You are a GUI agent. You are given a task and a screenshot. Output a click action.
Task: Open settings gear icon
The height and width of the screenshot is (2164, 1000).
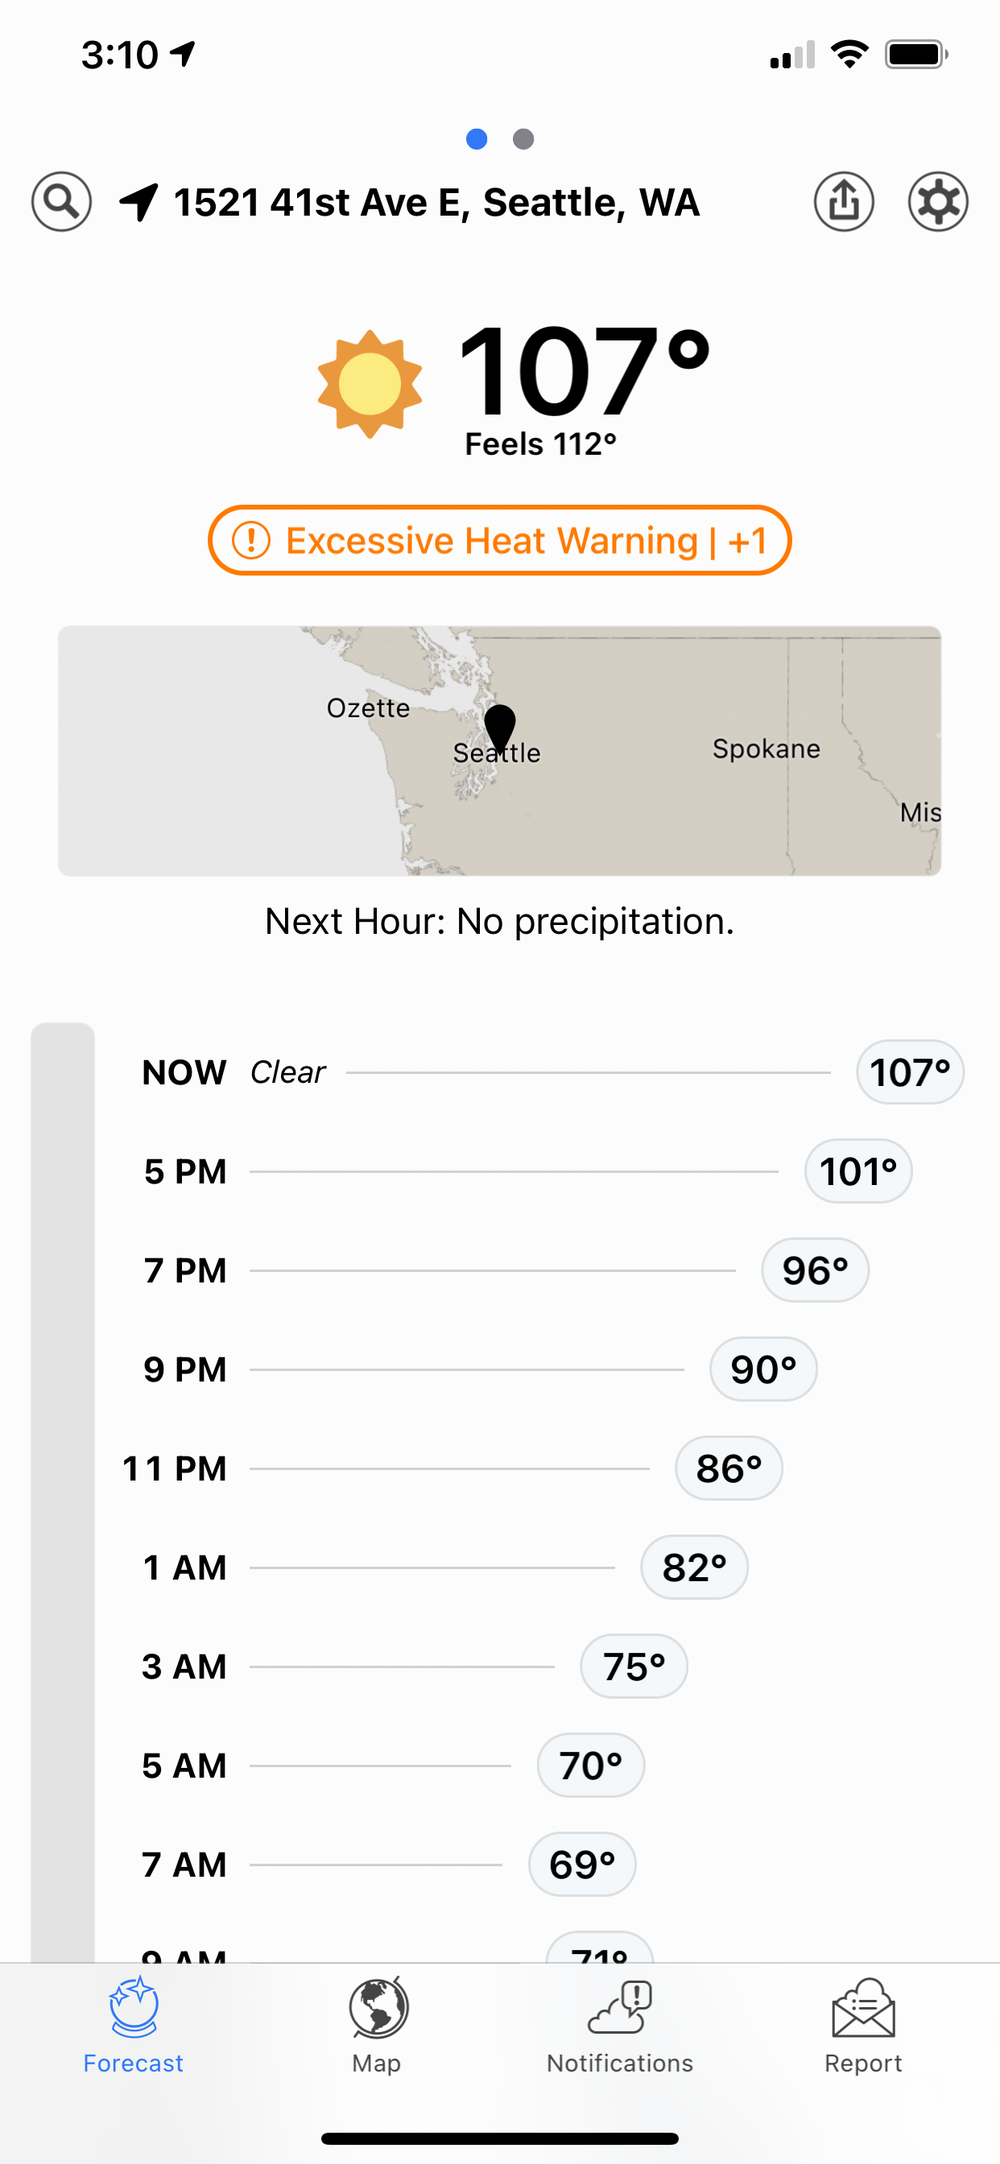pyautogui.click(x=937, y=202)
